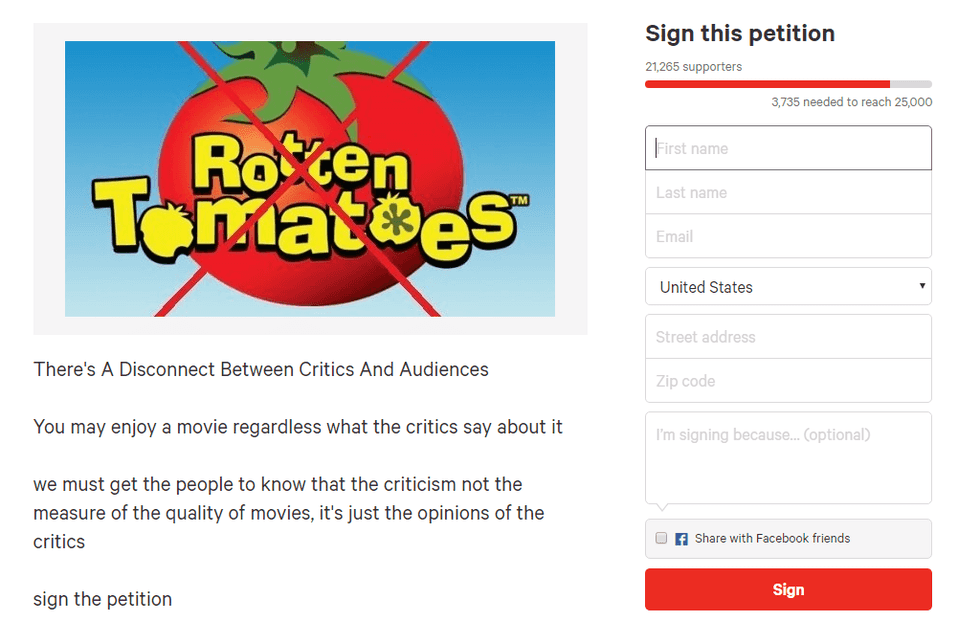Select the Email input box

pyautogui.click(x=788, y=237)
